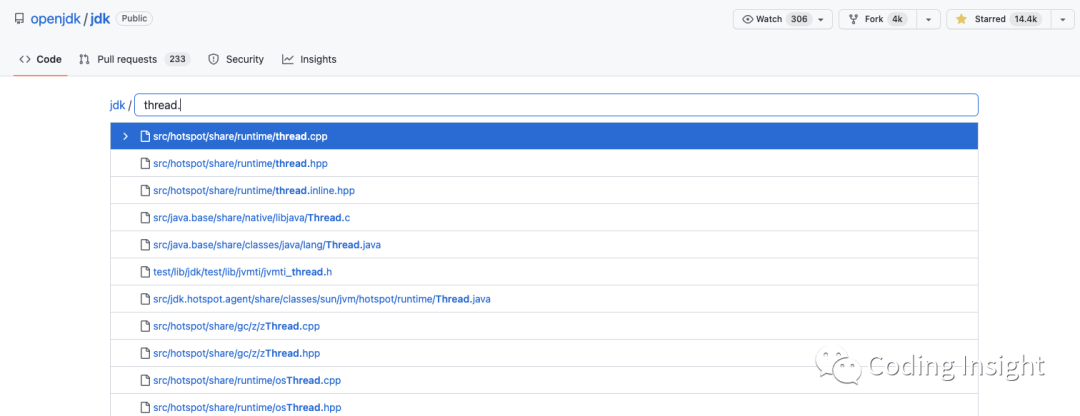
Task: Click file icon of zThread.cpp row
Action: [x=145, y=326]
